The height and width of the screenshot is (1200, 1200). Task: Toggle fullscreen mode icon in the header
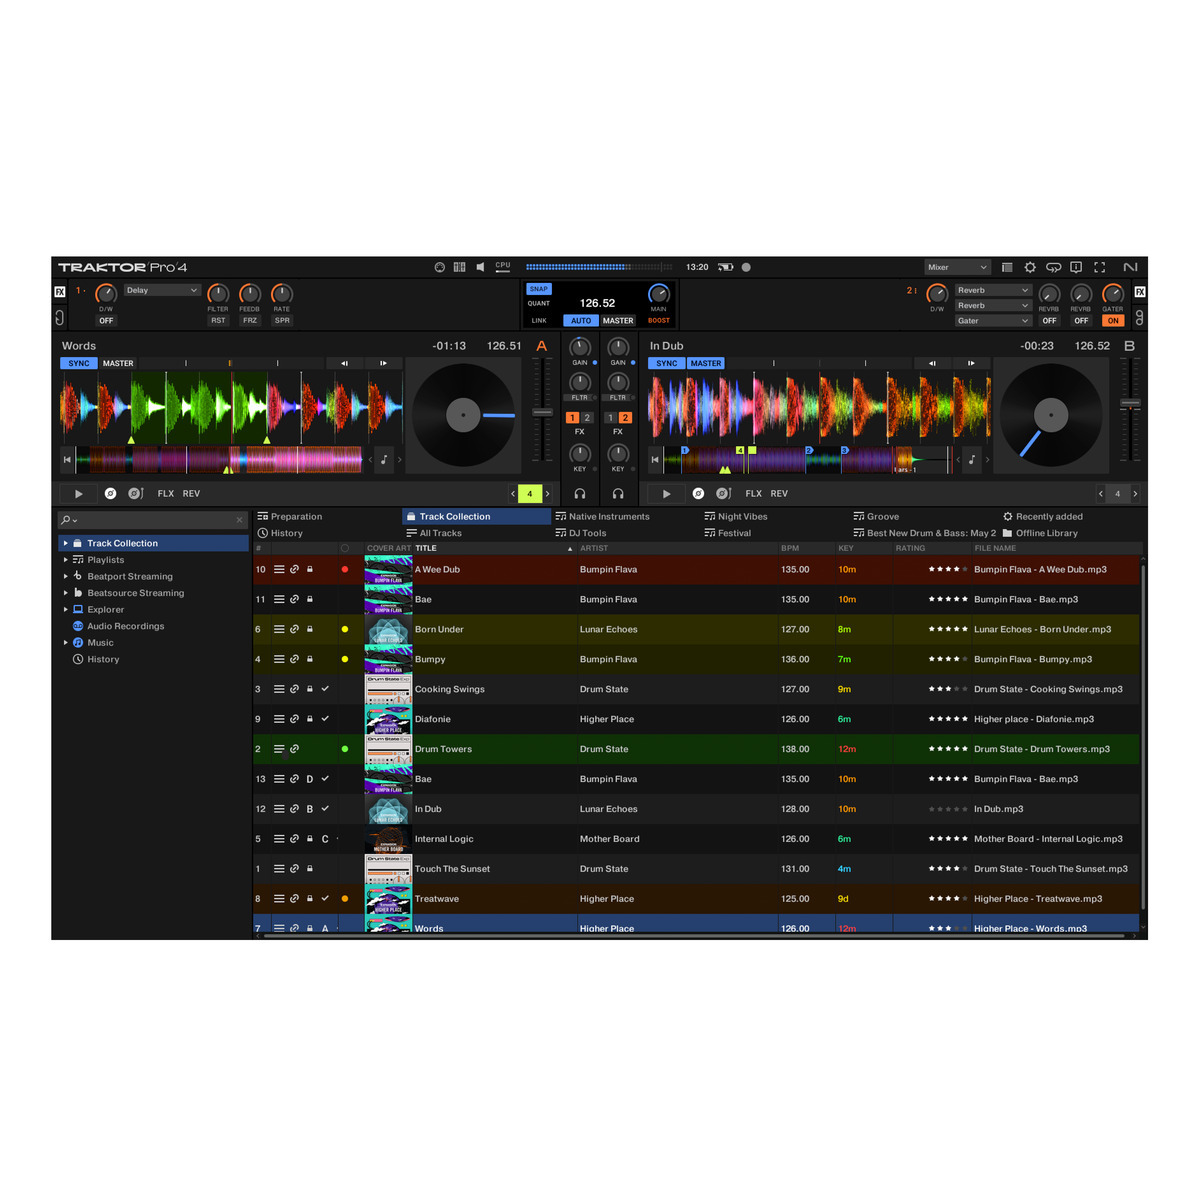(x=1099, y=267)
